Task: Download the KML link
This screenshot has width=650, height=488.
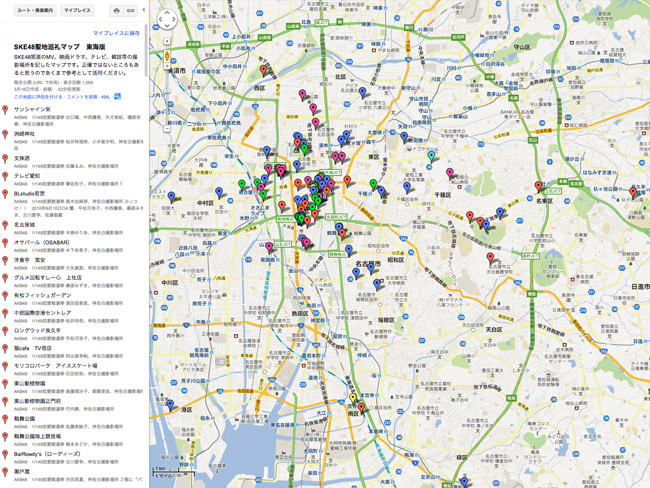Action: [x=106, y=97]
